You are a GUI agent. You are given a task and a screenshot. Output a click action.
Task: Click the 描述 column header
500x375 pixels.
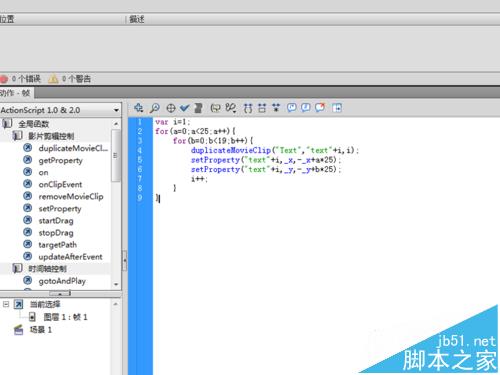[x=137, y=19]
